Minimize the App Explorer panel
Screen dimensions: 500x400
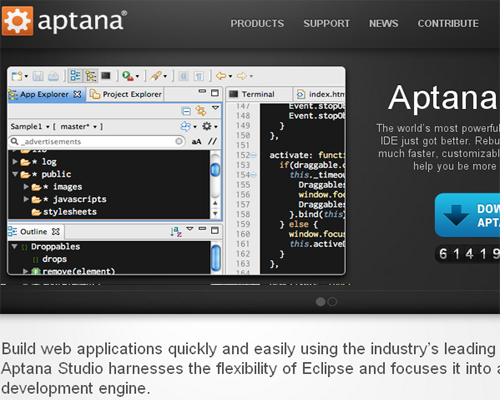(202, 91)
